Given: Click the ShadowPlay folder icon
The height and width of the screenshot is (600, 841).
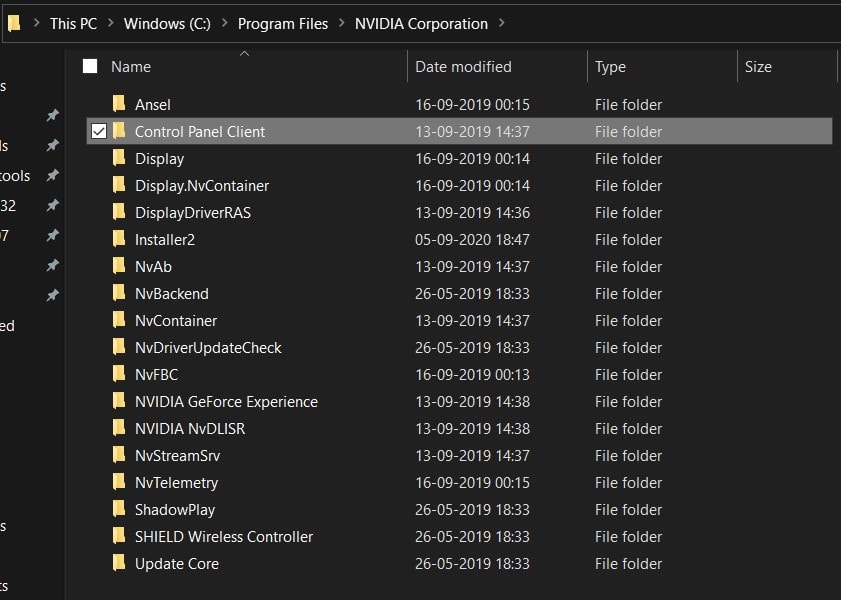Looking at the screenshot, I should click(119, 508).
